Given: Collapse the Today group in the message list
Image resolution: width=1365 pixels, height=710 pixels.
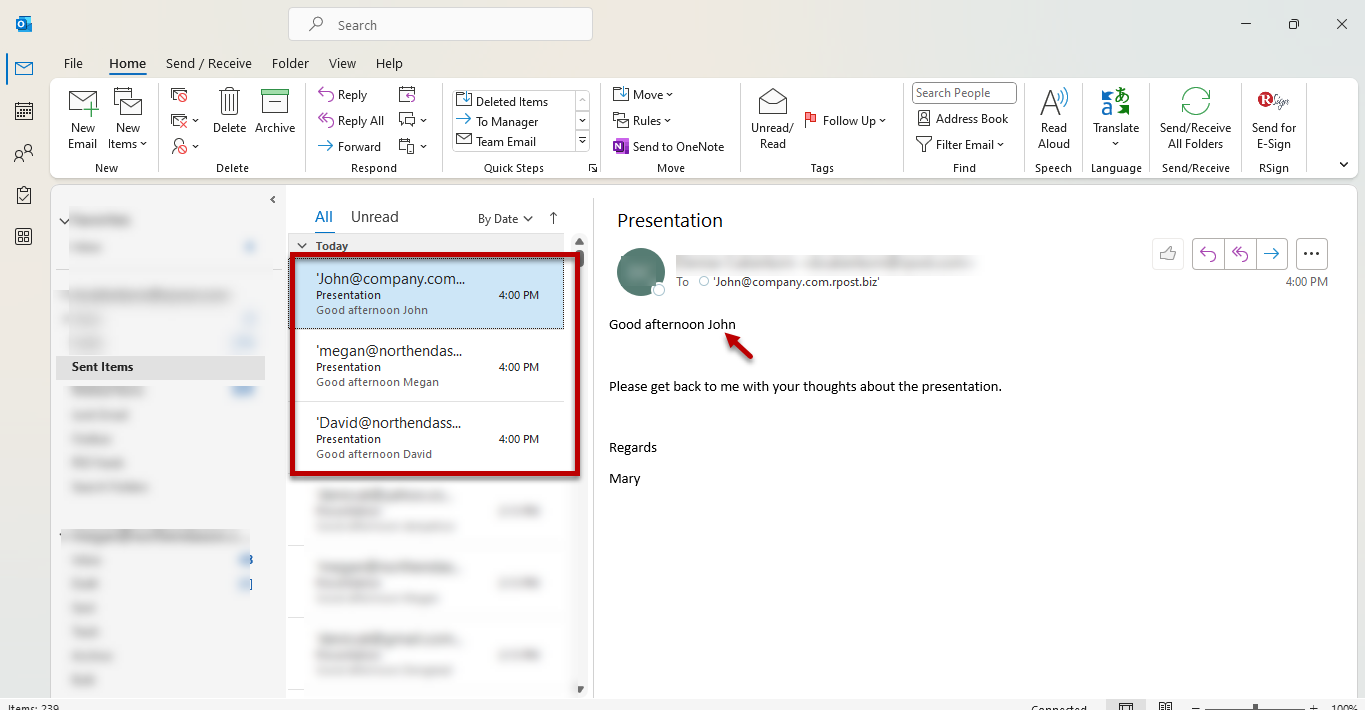Looking at the screenshot, I should [302, 246].
